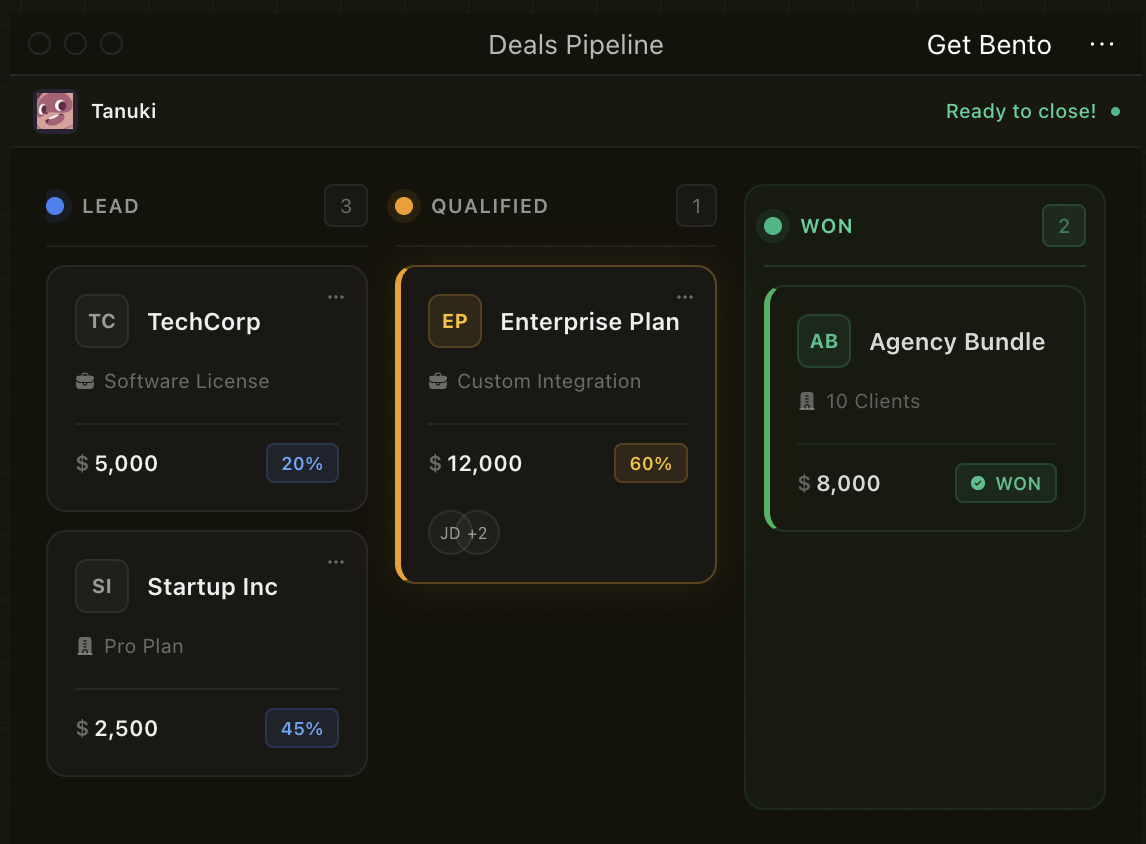The height and width of the screenshot is (844, 1146).
Task: Click the Tanuki avatar icon
Action: pyautogui.click(x=55, y=111)
